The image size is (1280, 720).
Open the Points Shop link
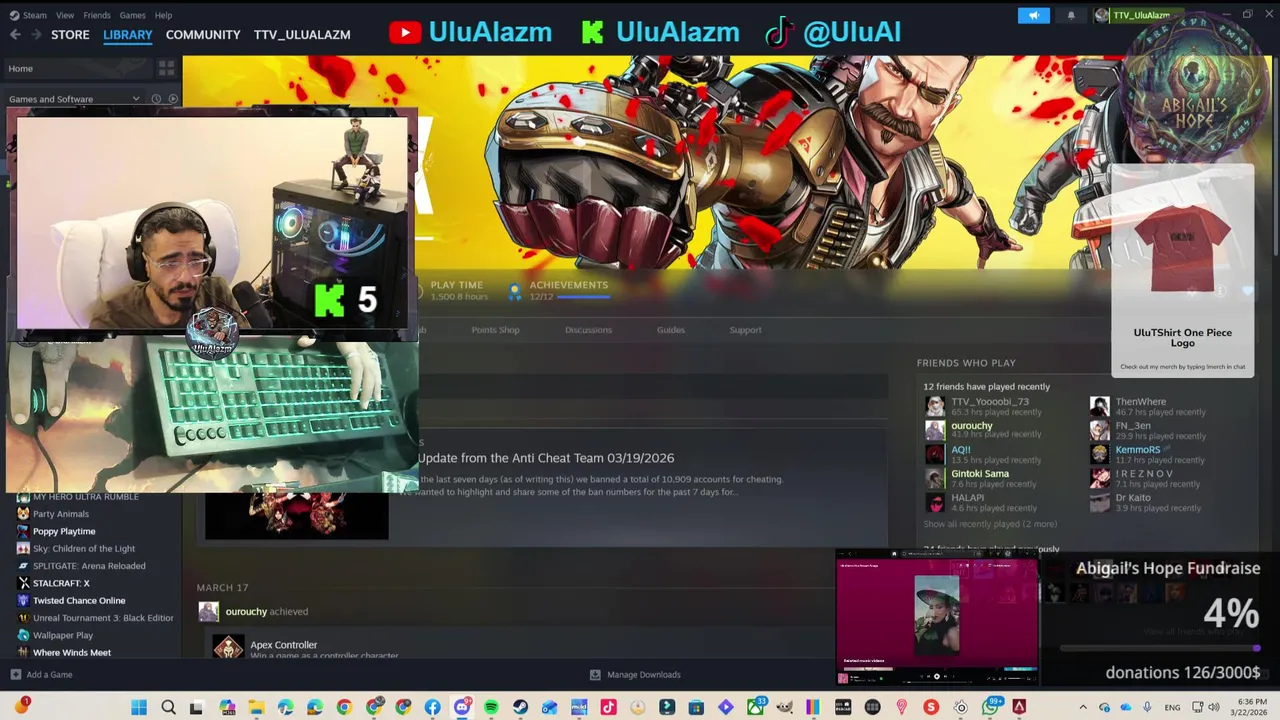[x=495, y=330]
